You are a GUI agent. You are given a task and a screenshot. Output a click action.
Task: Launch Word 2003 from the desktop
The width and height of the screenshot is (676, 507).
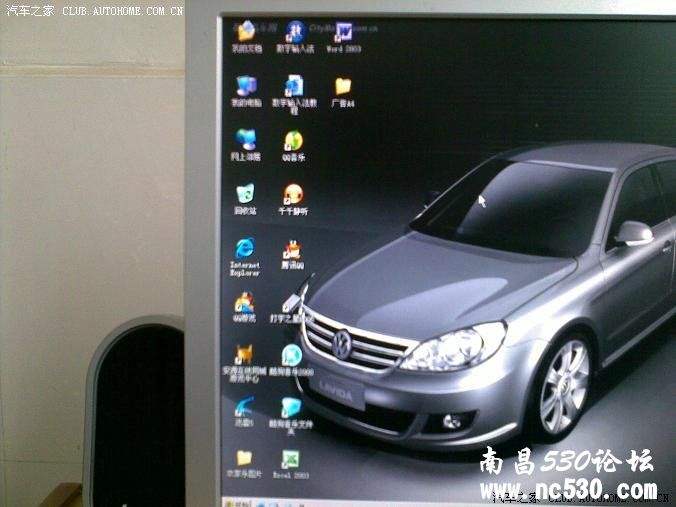[x=343, y=32]
